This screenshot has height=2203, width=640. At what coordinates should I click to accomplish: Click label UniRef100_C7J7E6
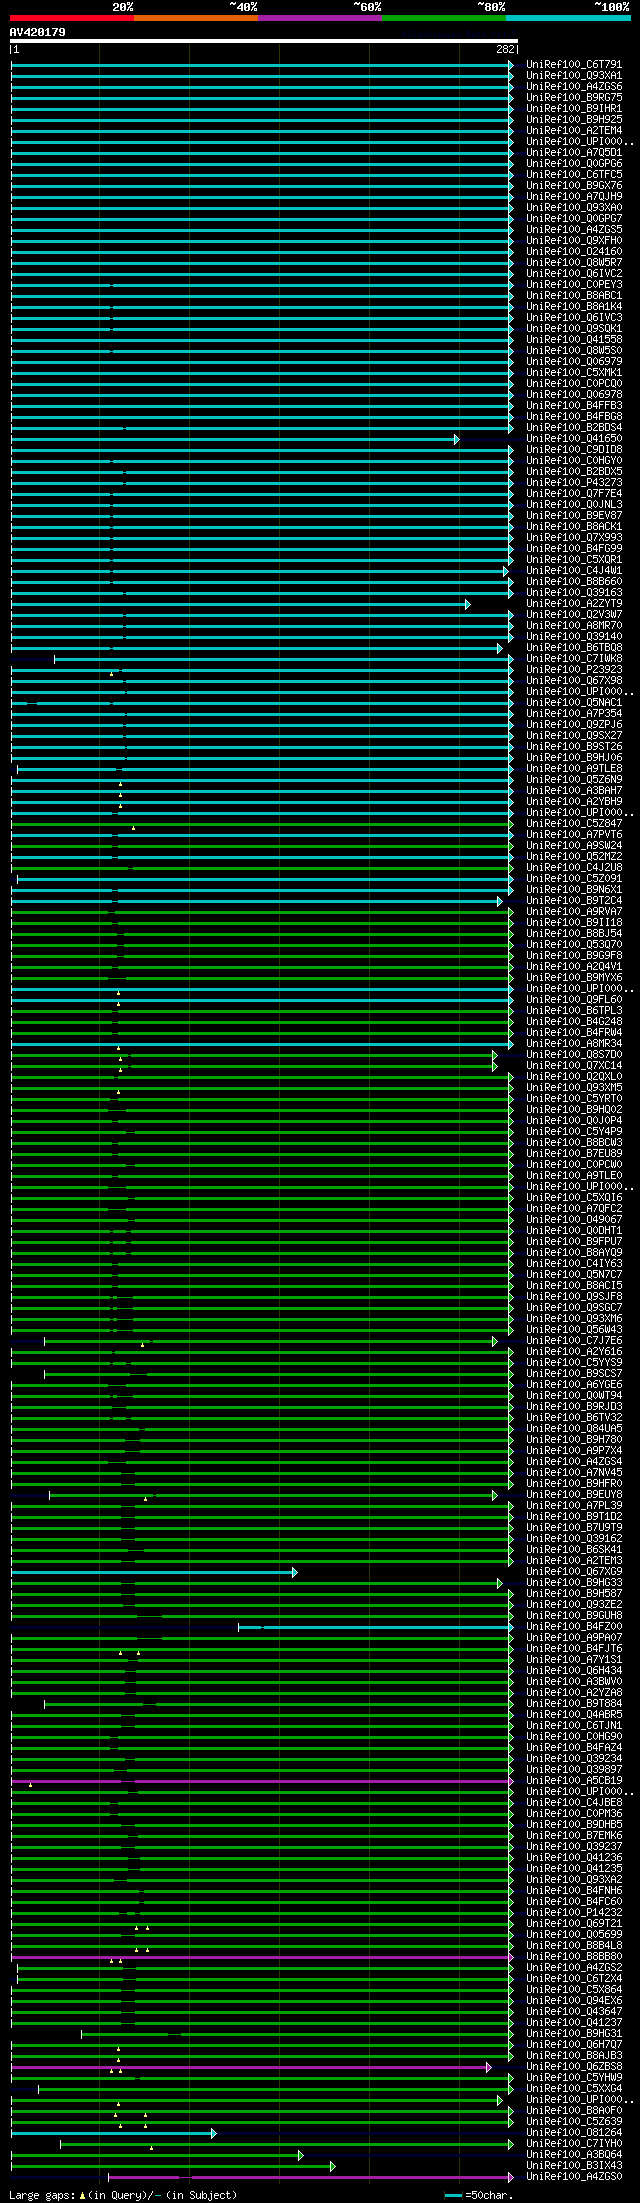tap(574, 1341)
